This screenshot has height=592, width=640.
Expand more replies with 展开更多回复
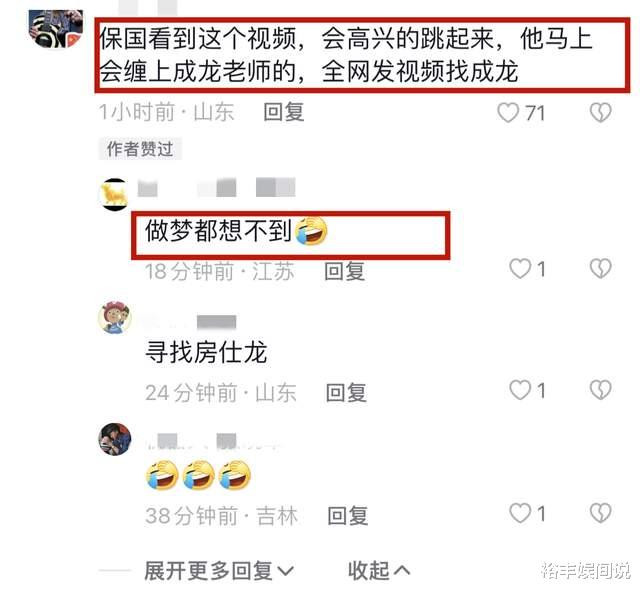tap(219, 570)
